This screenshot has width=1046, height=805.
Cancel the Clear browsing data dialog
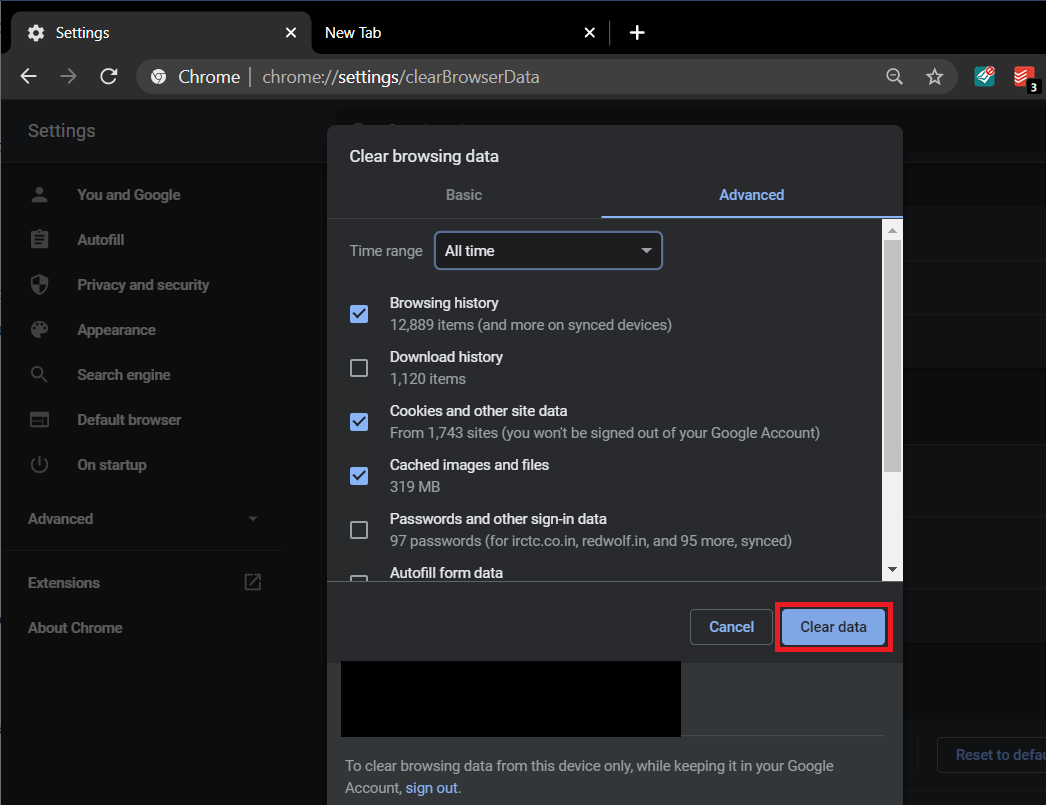[x=731, y=627]
